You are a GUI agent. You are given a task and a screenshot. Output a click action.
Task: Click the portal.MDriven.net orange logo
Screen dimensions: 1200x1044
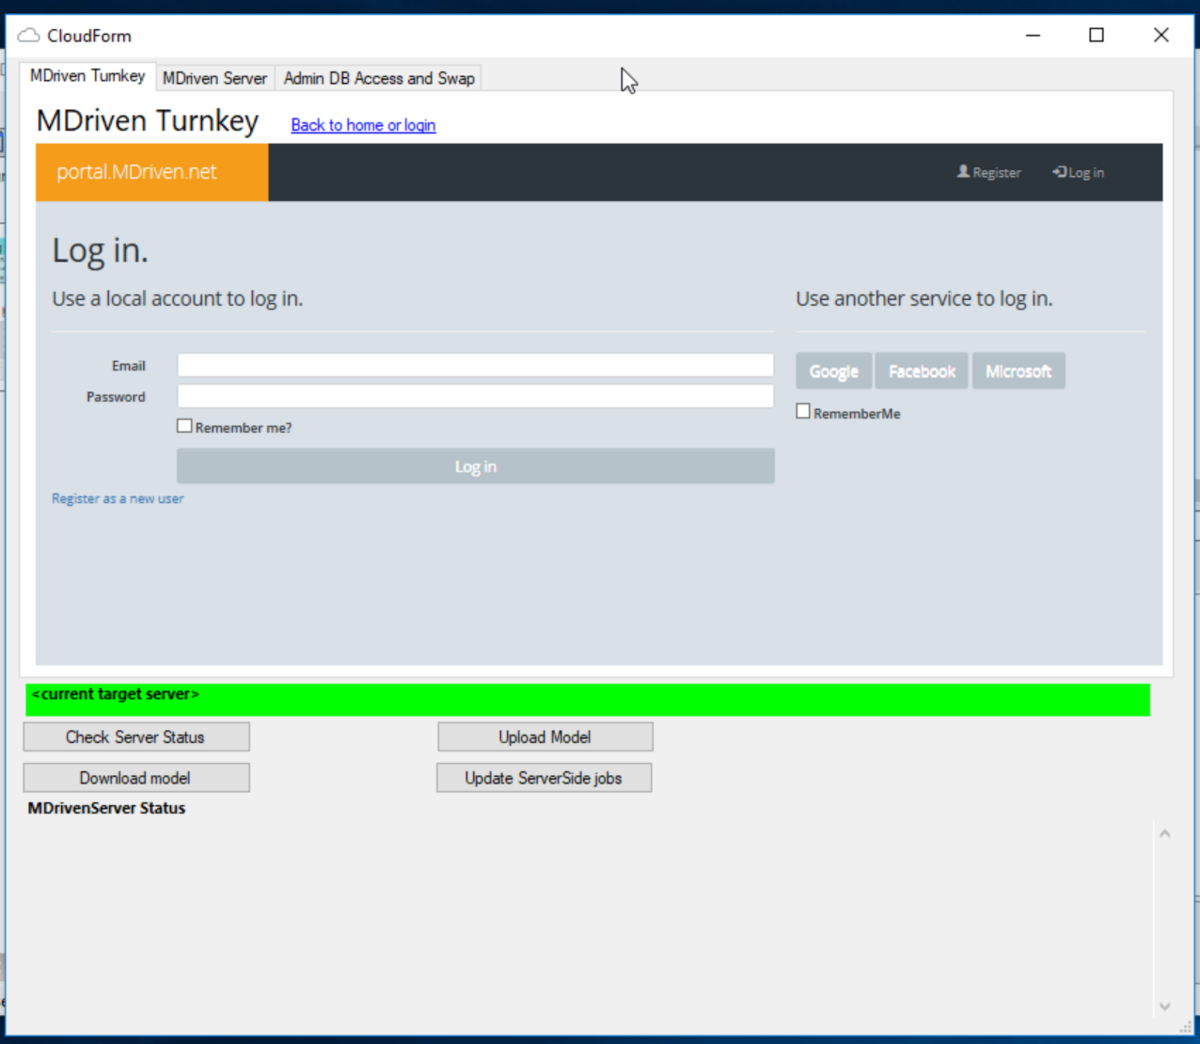[152, 172]
